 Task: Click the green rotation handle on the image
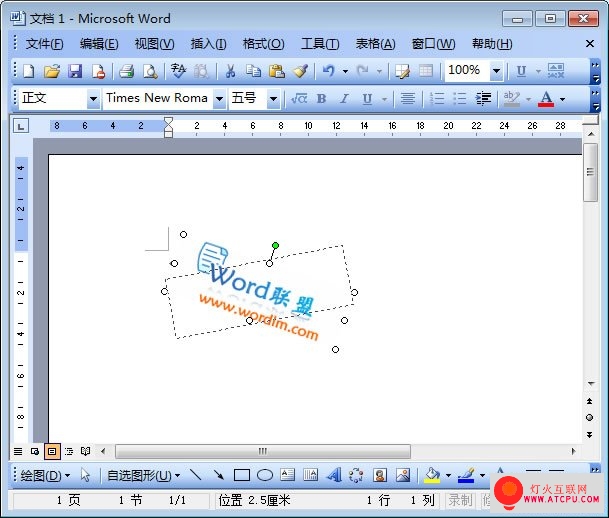[x=275, y=245]
